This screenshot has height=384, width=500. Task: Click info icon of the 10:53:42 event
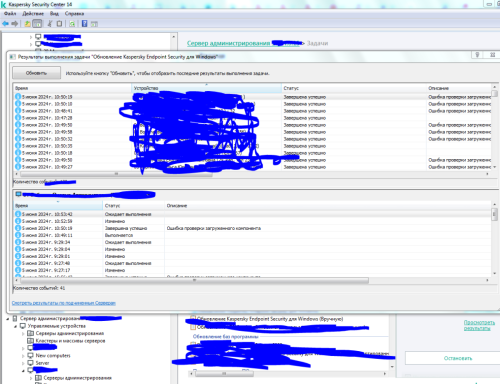pos(18,214)
